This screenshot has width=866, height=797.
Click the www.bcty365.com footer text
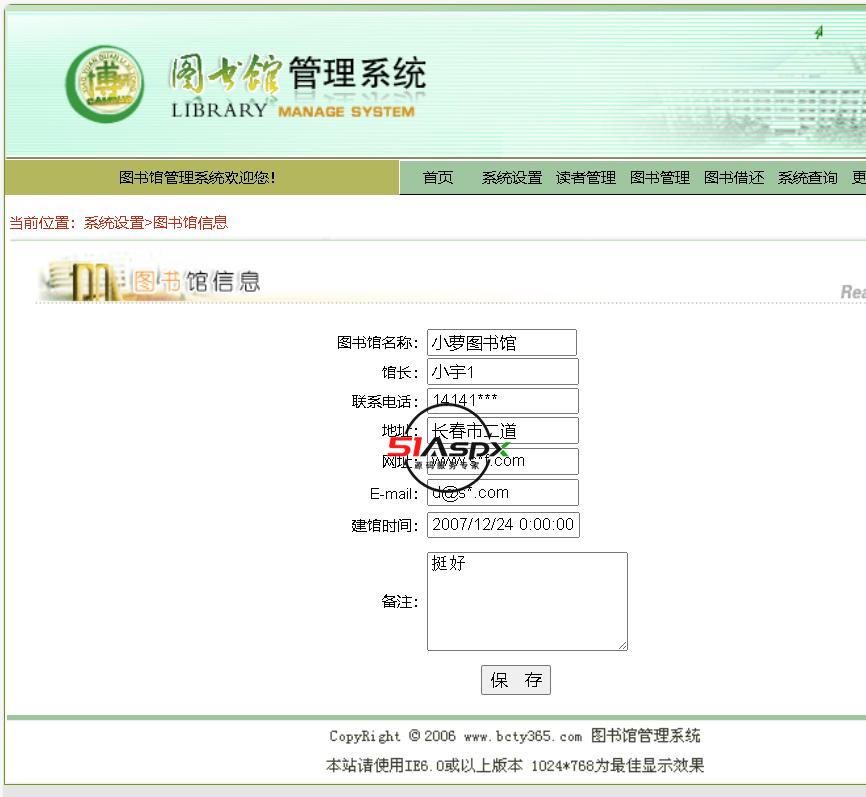(523, 736)
